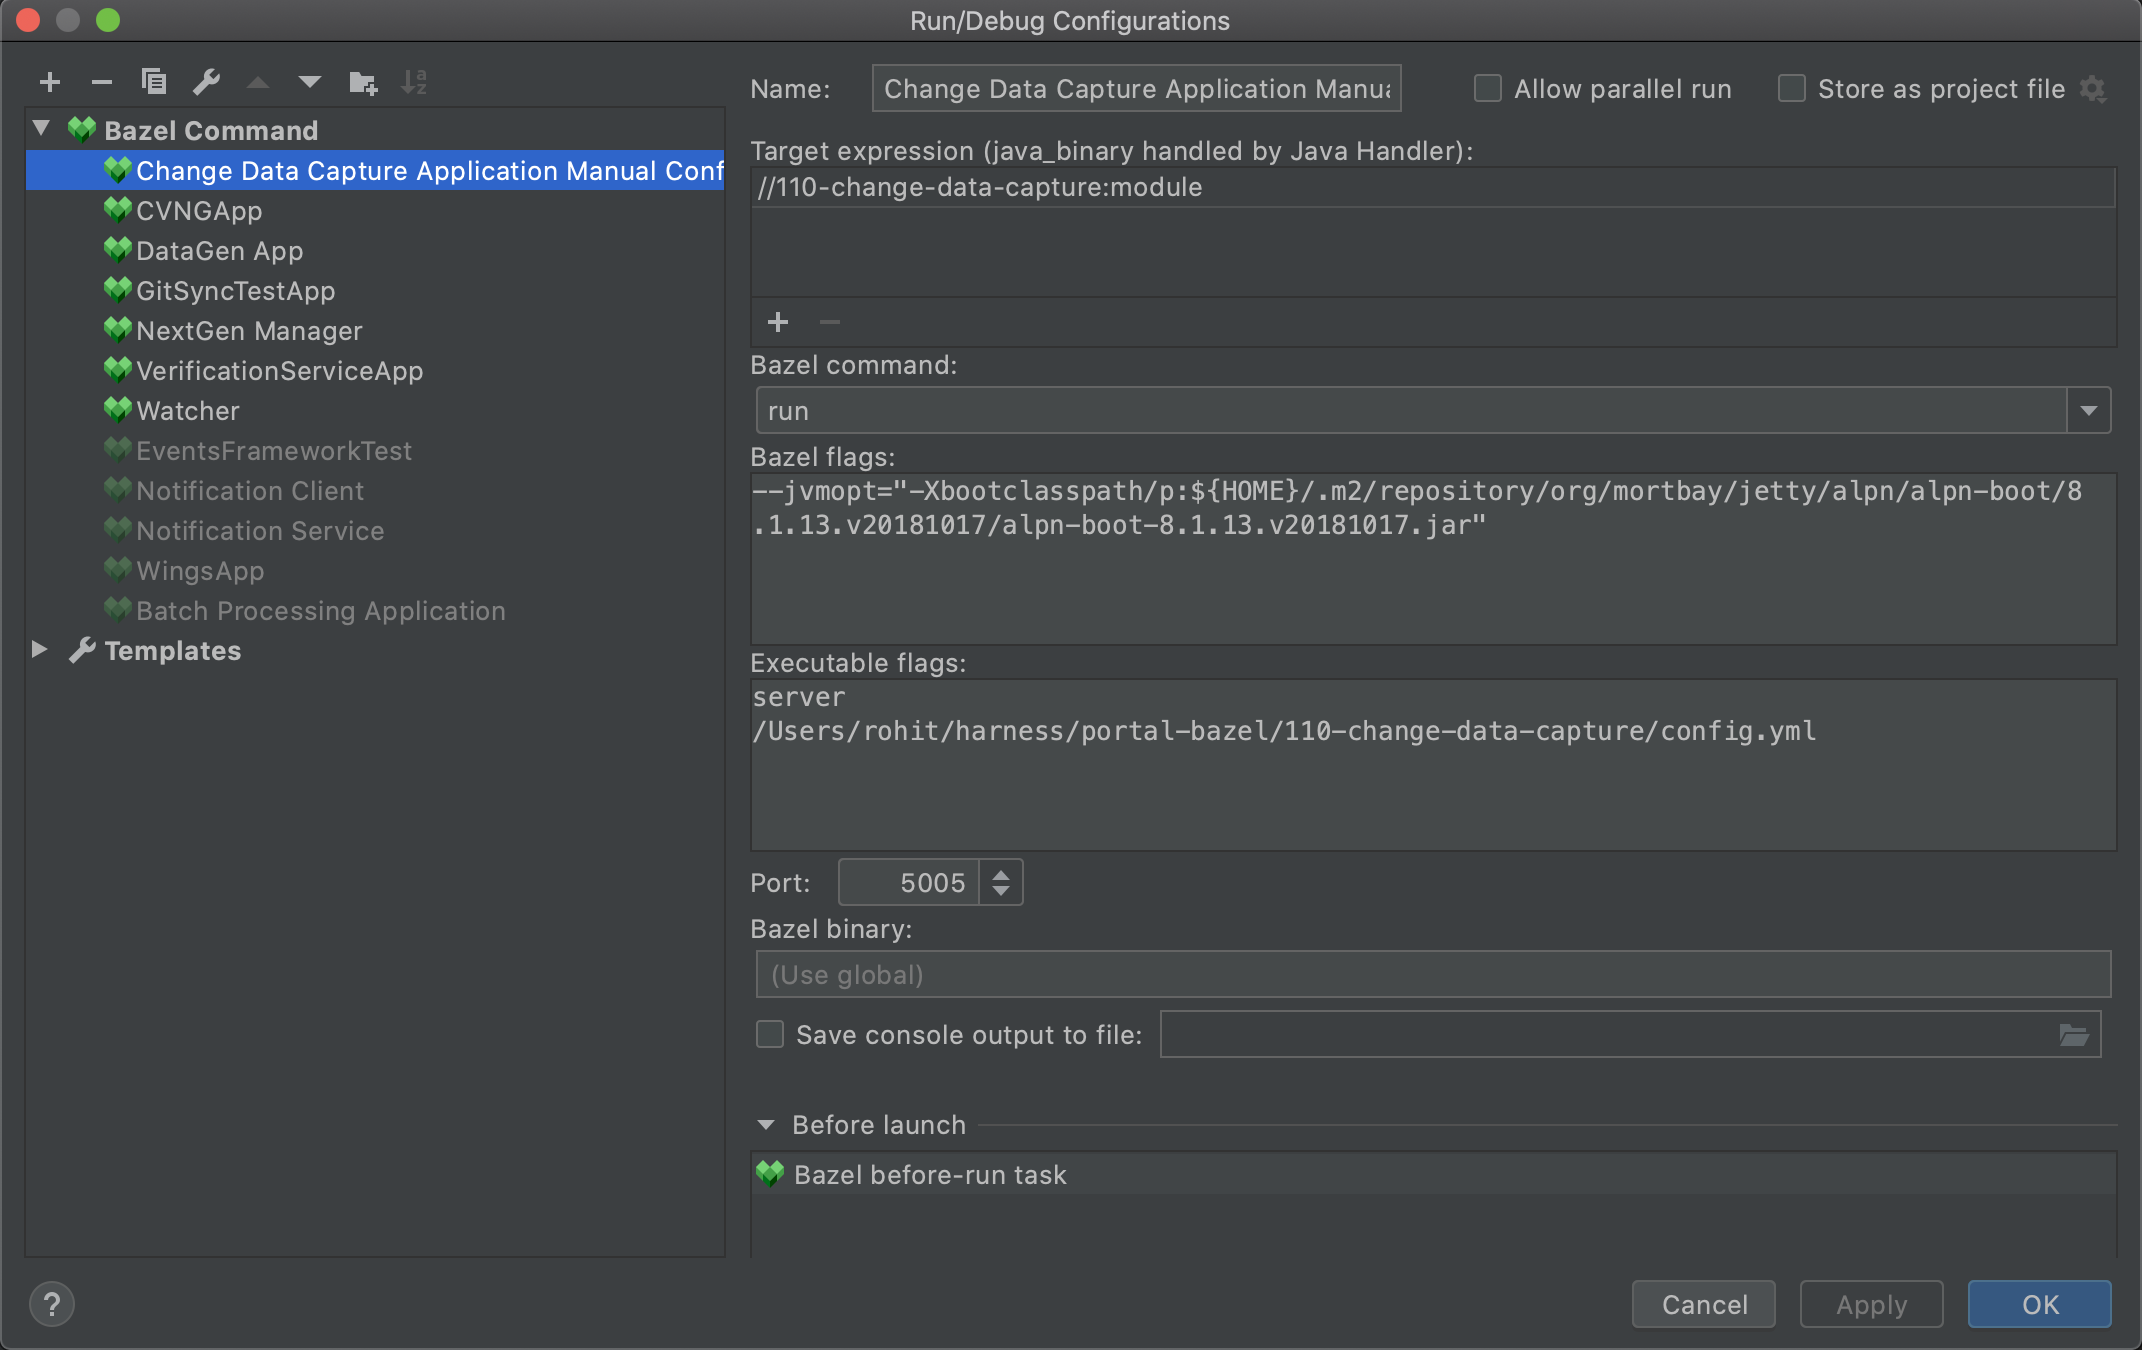Enable Save console output to file
The width and height of the screenshot is (2142, 1350).
[770, 1034]
